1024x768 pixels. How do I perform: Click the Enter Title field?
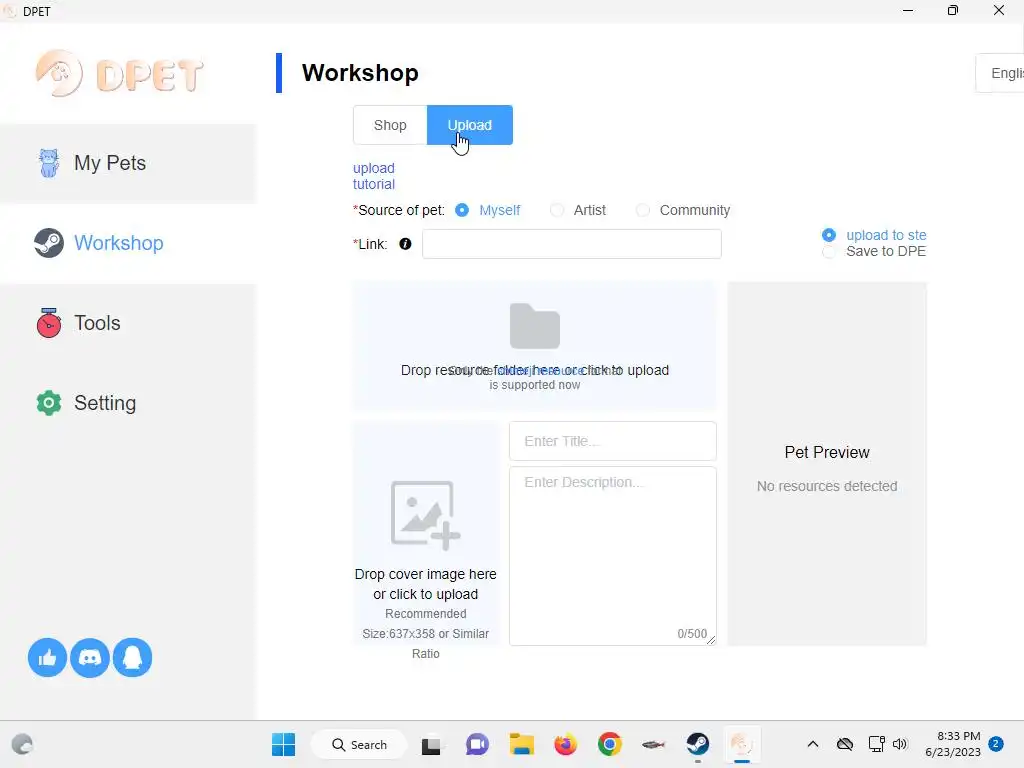click(613, 441)
